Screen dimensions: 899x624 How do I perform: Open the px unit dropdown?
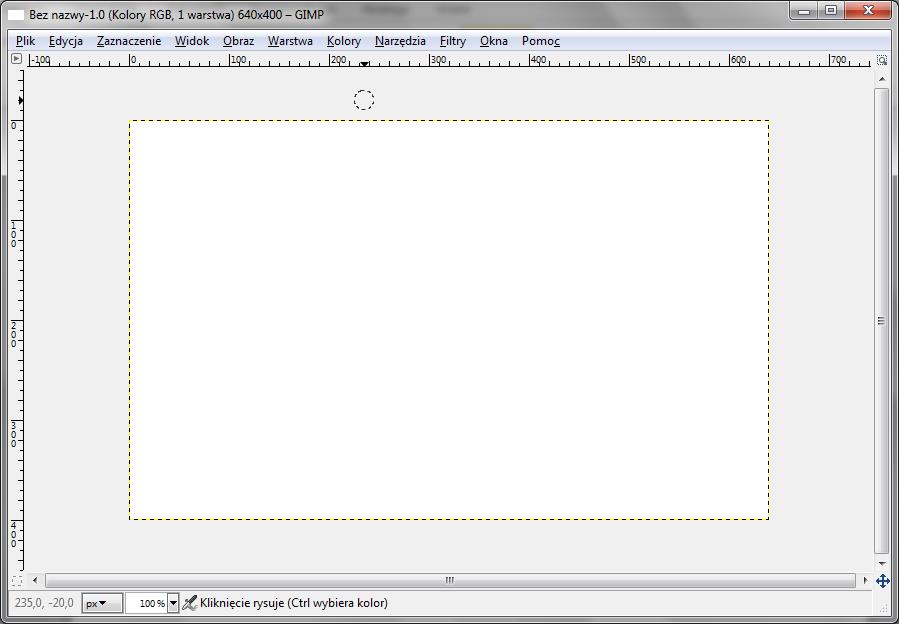tap(102, 603)
